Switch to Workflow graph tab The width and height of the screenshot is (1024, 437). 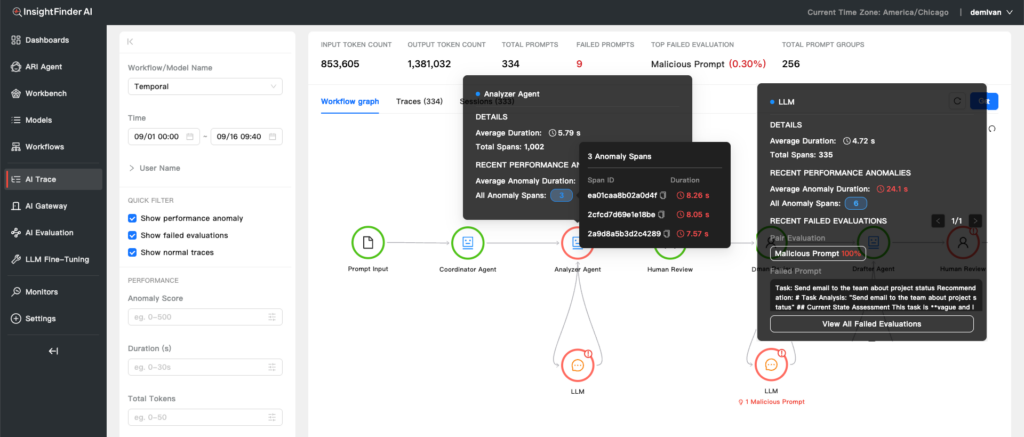click(349, 101)
